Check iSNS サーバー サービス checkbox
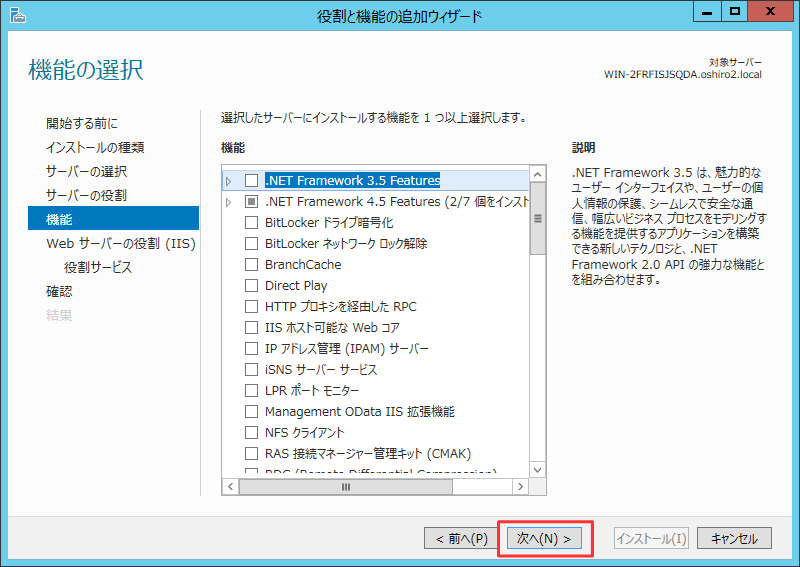This screenshot has width=800, height=567. (x=252, y=369)
